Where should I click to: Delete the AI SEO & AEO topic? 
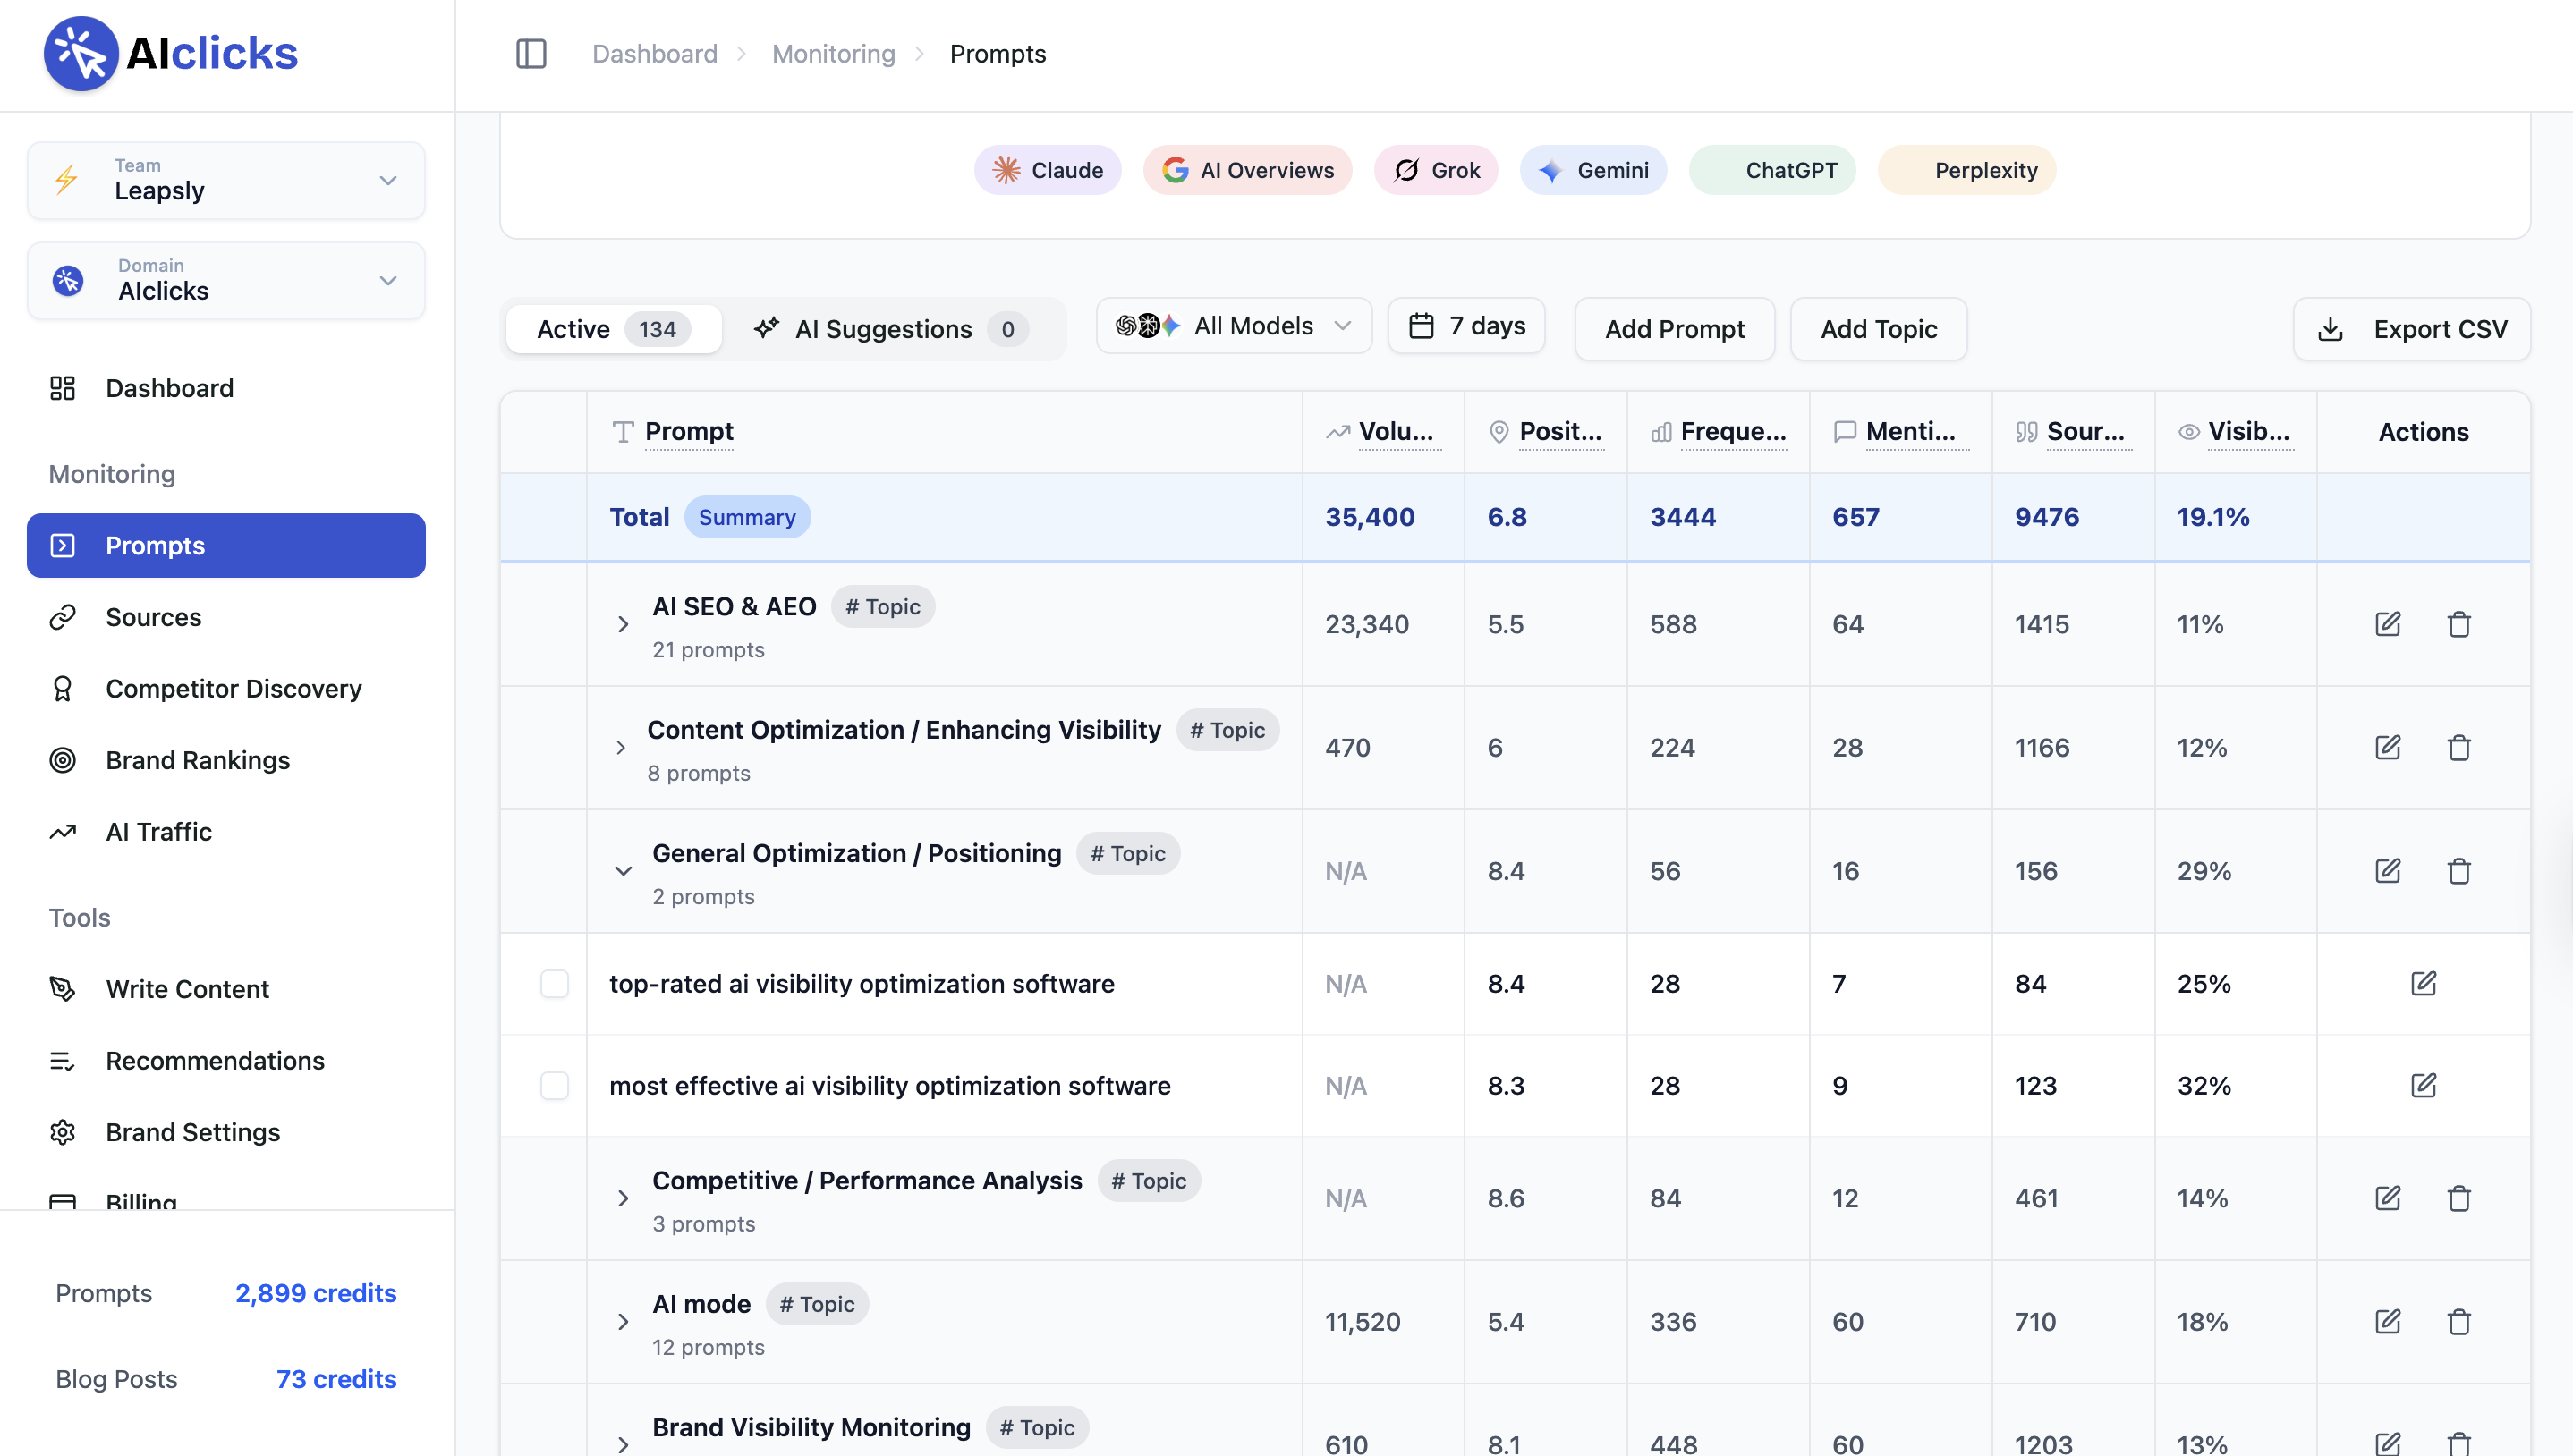tap(2458, 624)
